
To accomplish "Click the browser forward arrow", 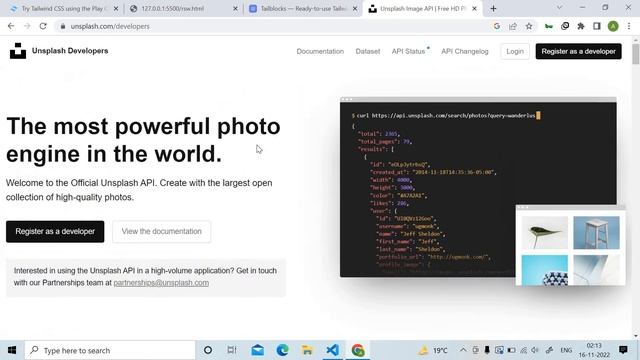I will (x=27, y=26).
